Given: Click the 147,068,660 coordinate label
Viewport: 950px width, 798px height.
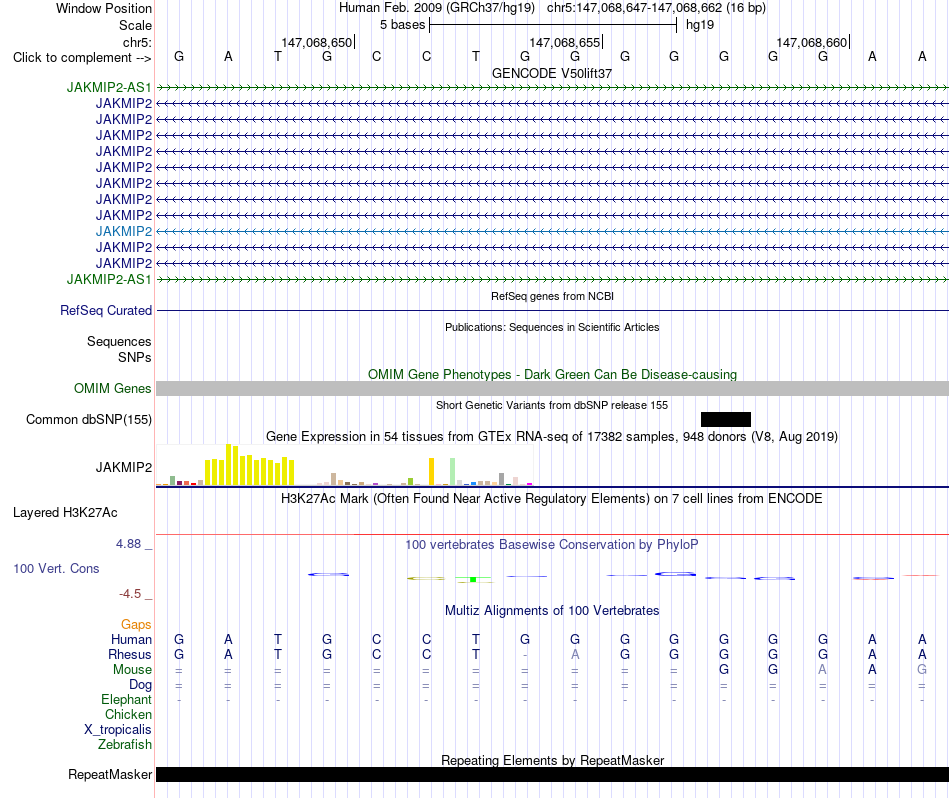Looking at the screenshot, I should click(812, 42).
